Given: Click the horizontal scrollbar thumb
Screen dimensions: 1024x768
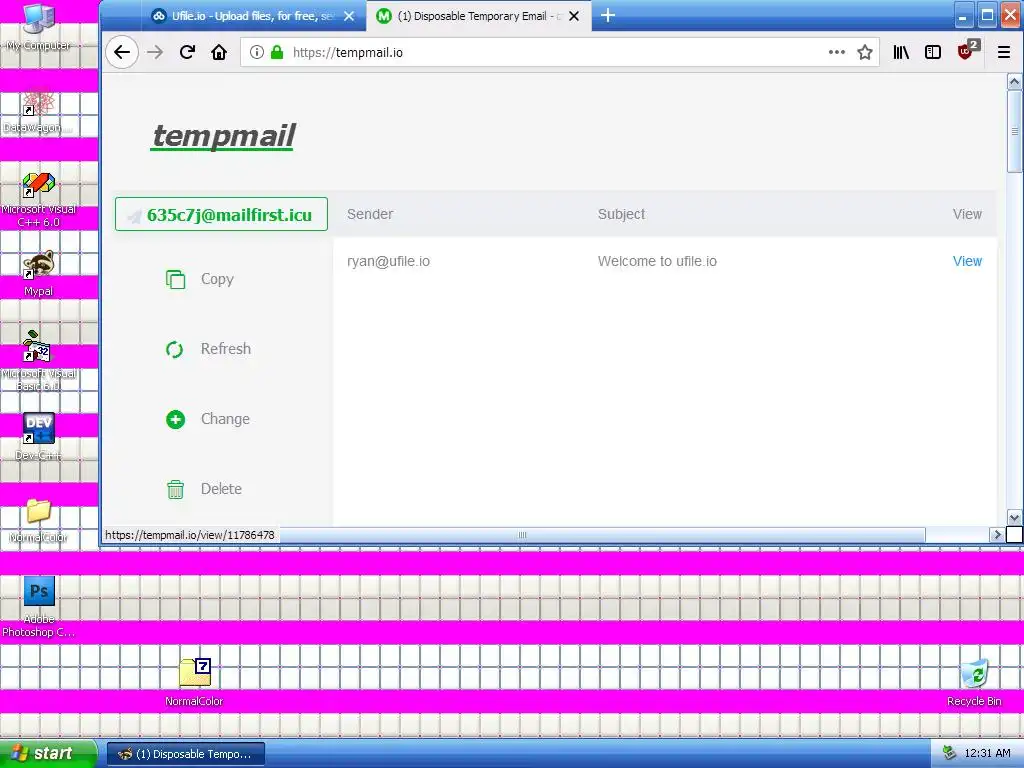Looking at the screenshot, I should coord(521,535).
